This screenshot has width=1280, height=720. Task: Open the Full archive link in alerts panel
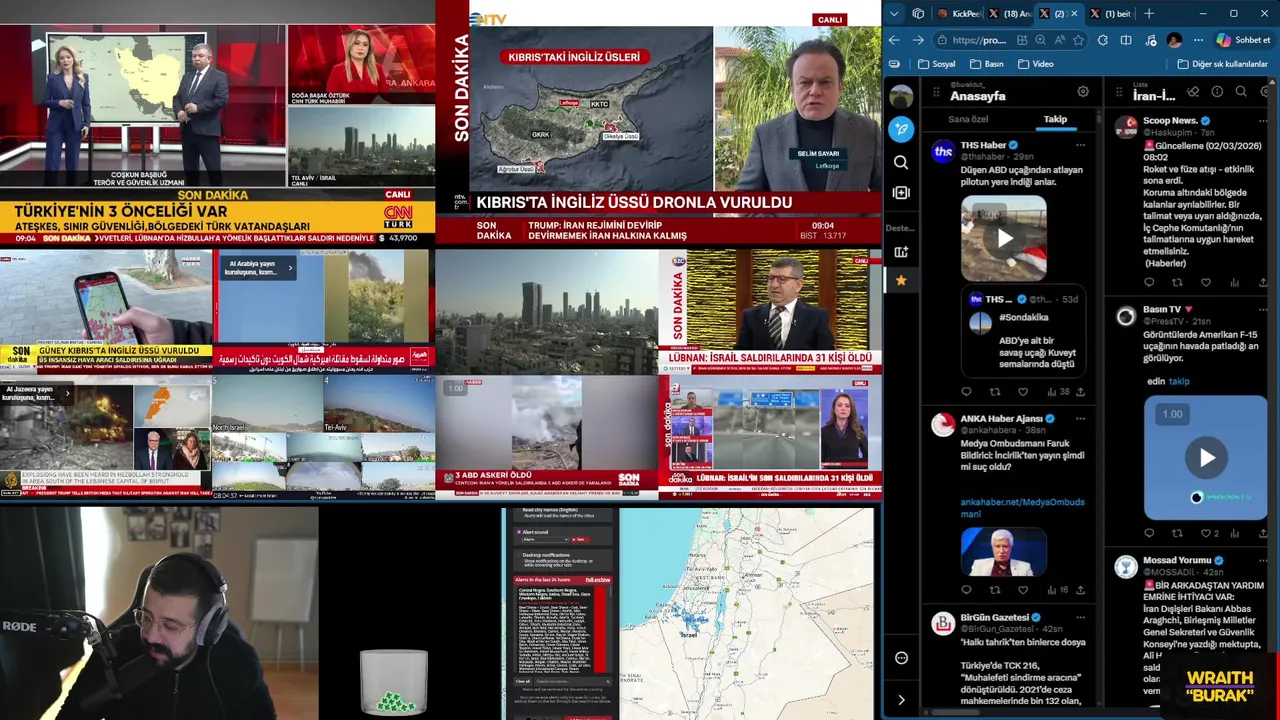click(x=598, y=580)
